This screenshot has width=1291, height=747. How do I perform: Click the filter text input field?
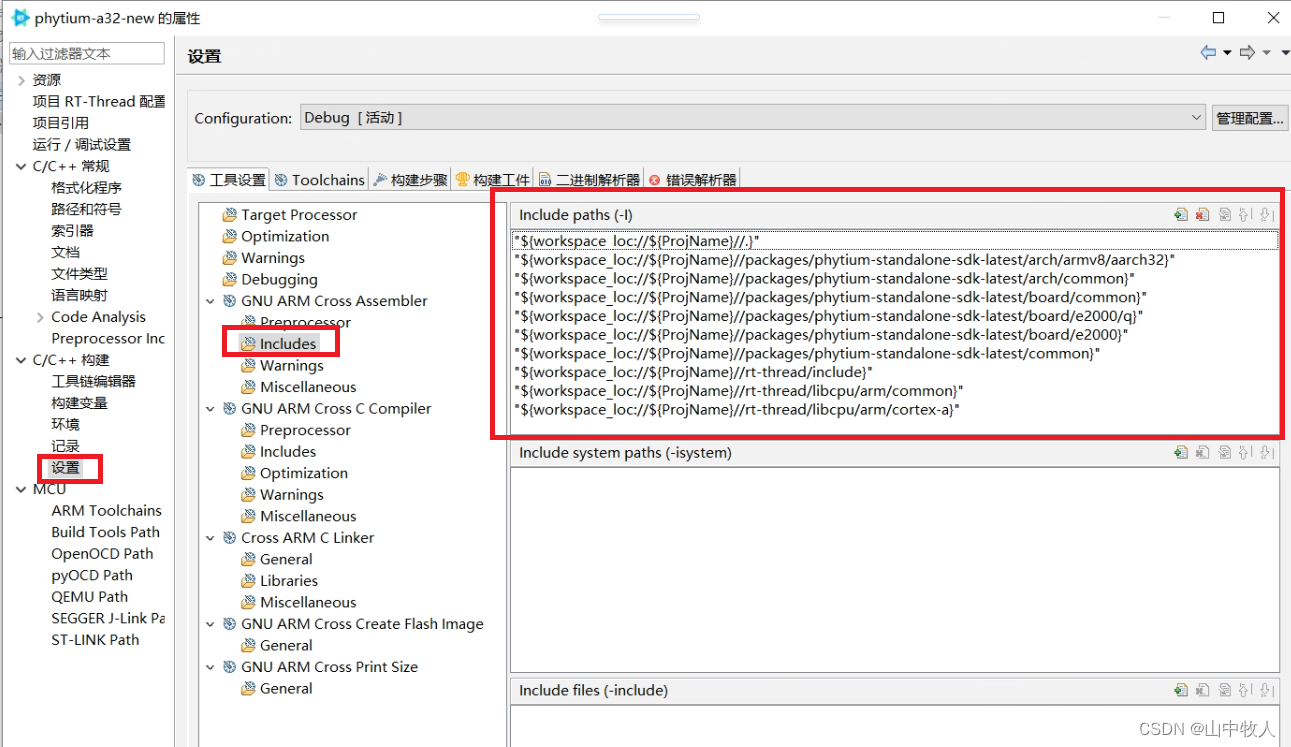pos(86,54)
